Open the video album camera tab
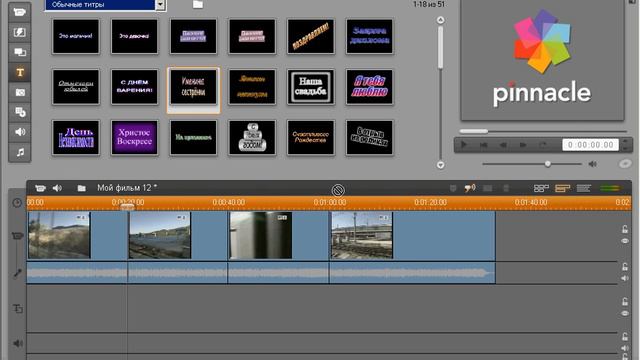The image size is (640, 360). click(x=19, y=12)
